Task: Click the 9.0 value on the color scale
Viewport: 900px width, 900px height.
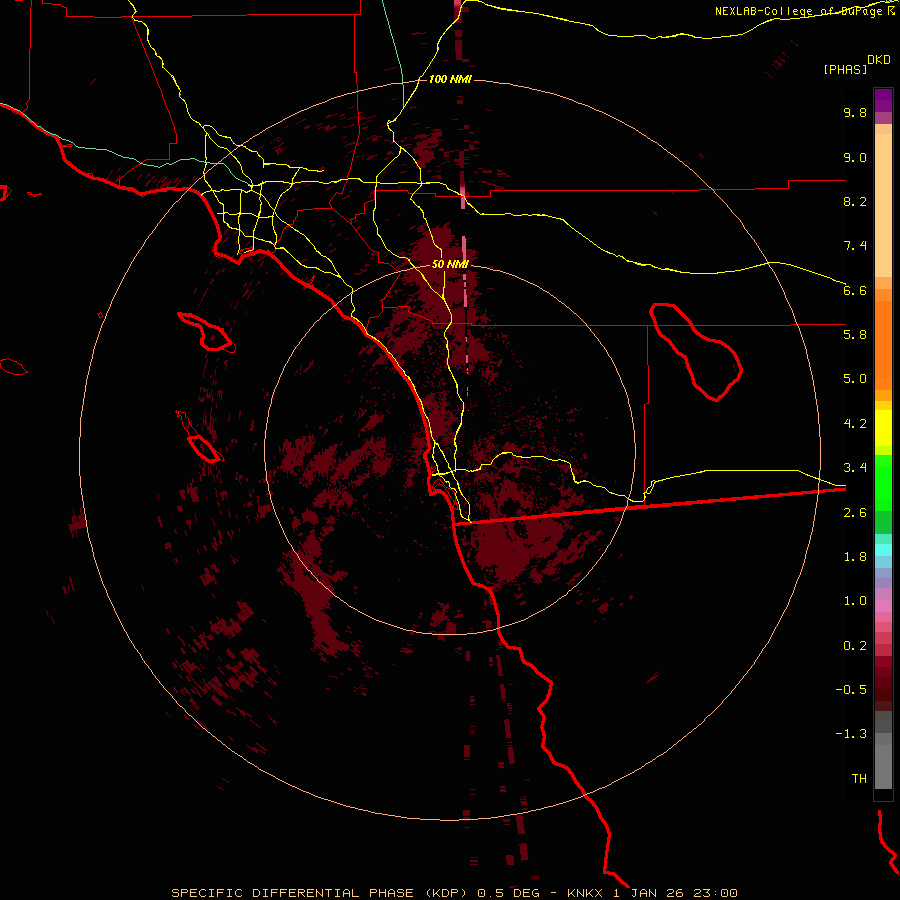Action: click(855, 157)
